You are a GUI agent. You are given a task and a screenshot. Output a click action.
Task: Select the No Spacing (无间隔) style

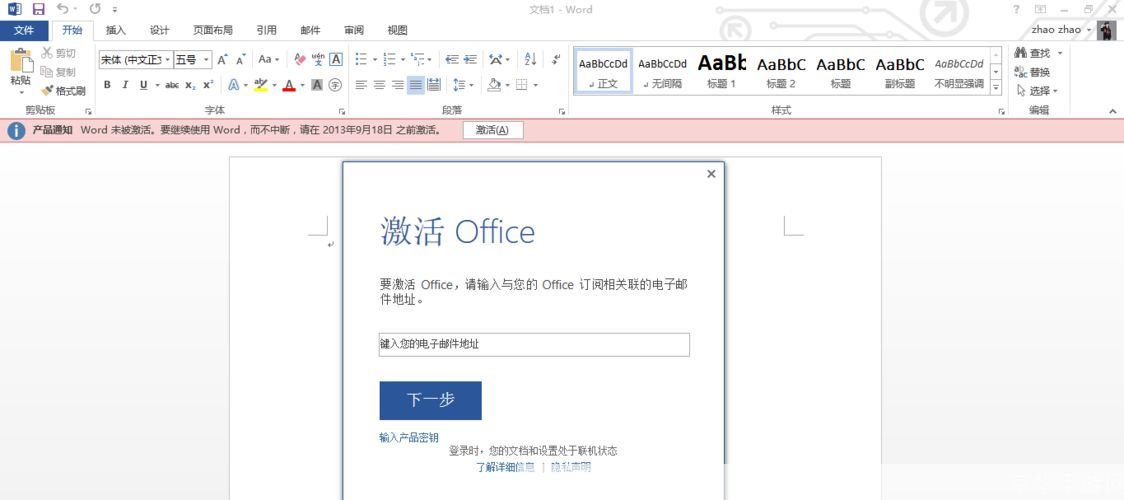point(662,70)
